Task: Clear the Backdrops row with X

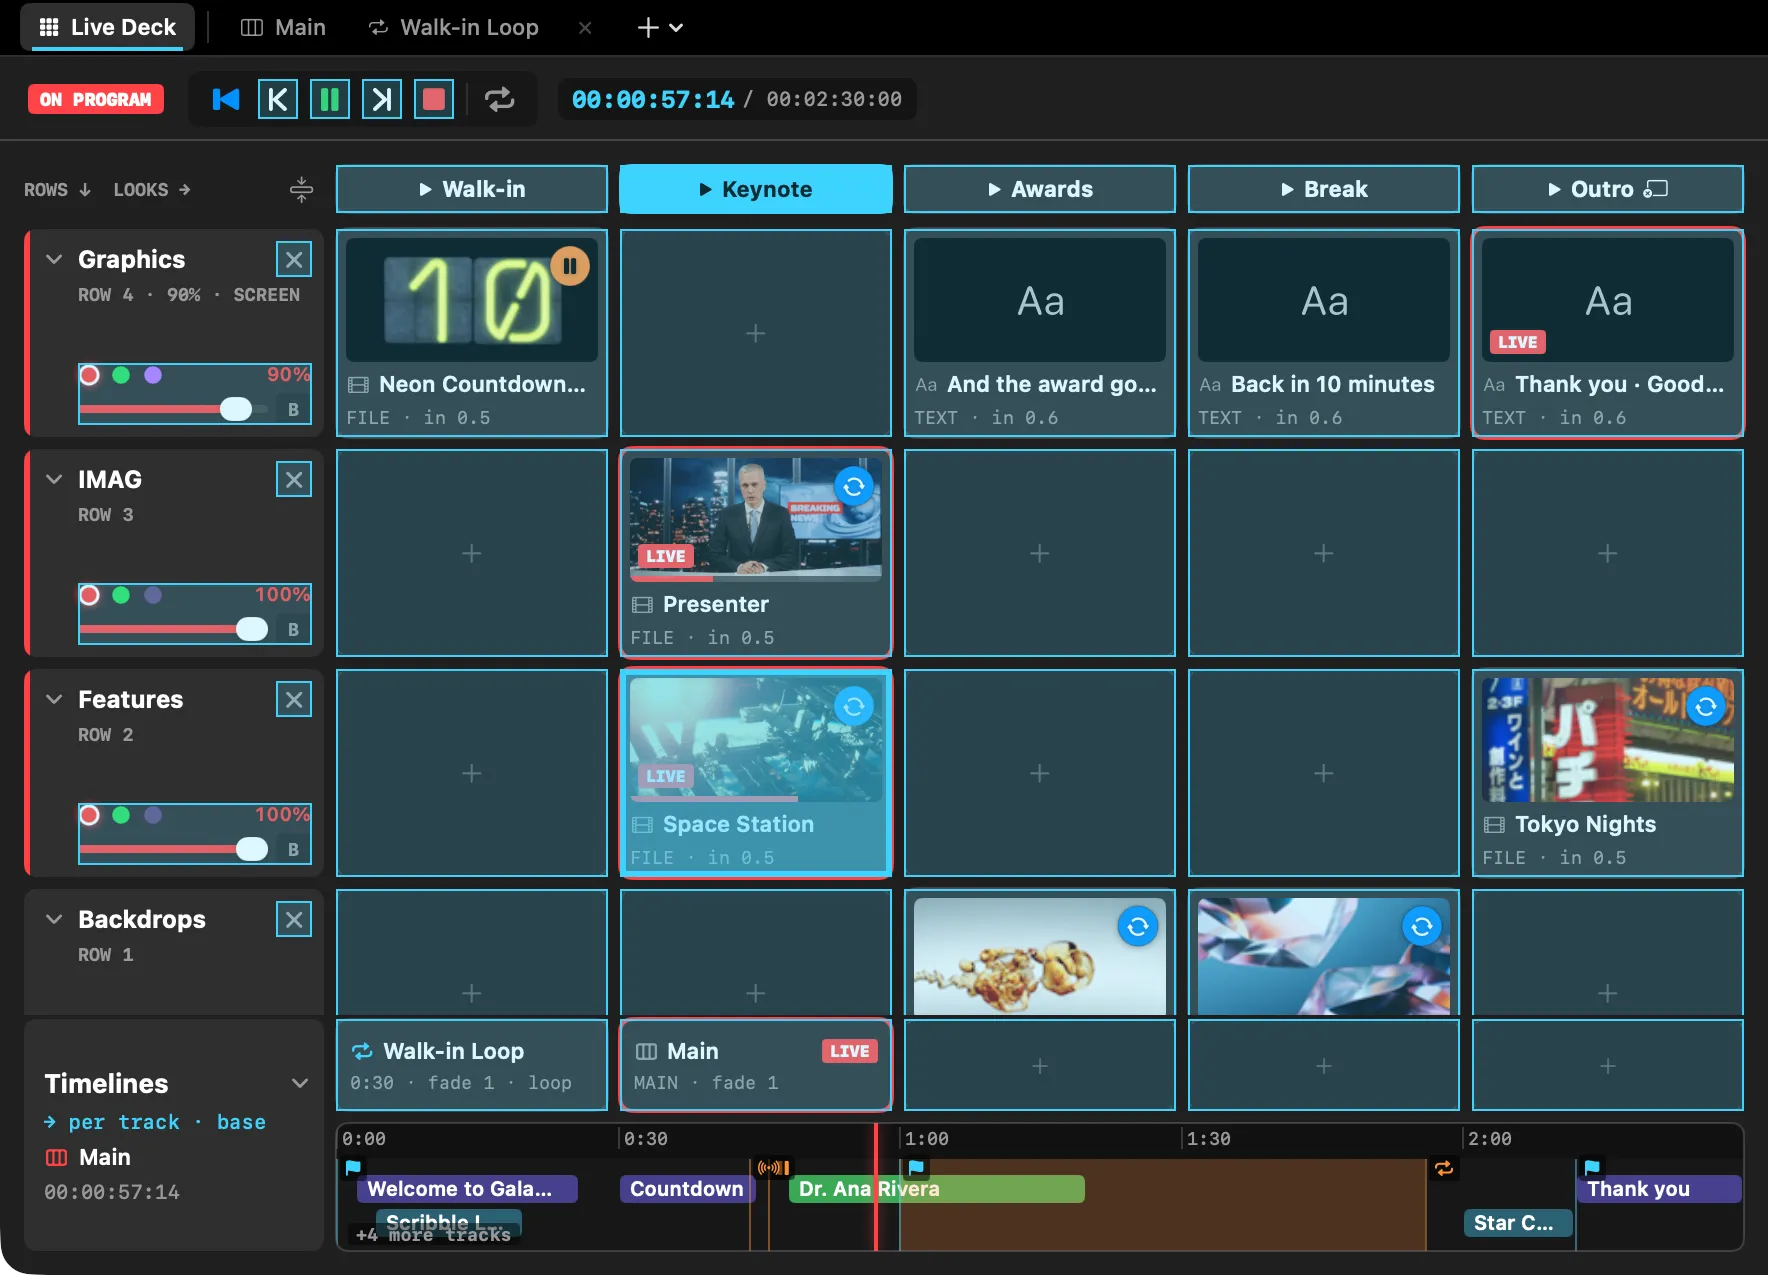Action: click(x=294, y=920)
